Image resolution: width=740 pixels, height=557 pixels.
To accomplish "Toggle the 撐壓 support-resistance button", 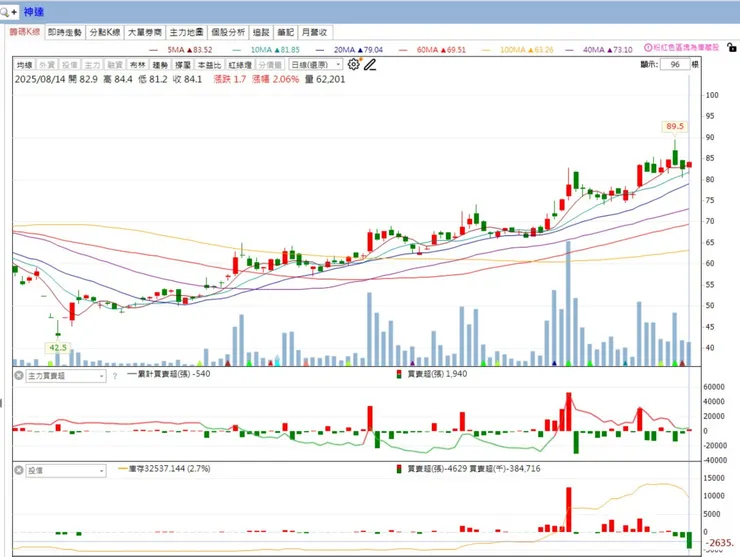I will (183, 65).
